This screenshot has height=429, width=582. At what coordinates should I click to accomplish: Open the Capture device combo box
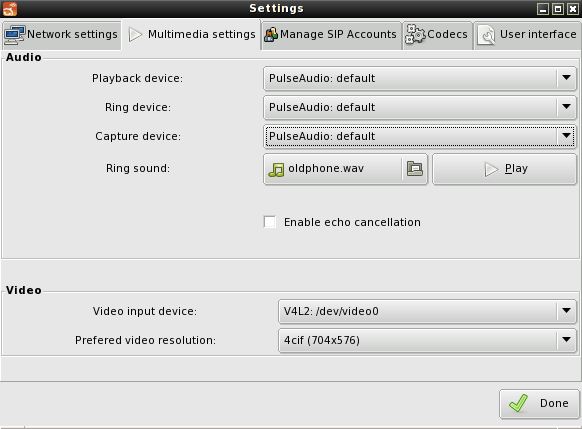[420, 136]
